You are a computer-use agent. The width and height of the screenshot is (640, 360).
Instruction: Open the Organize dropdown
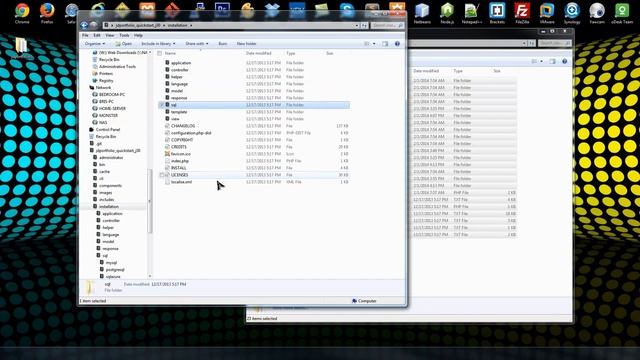95,44
